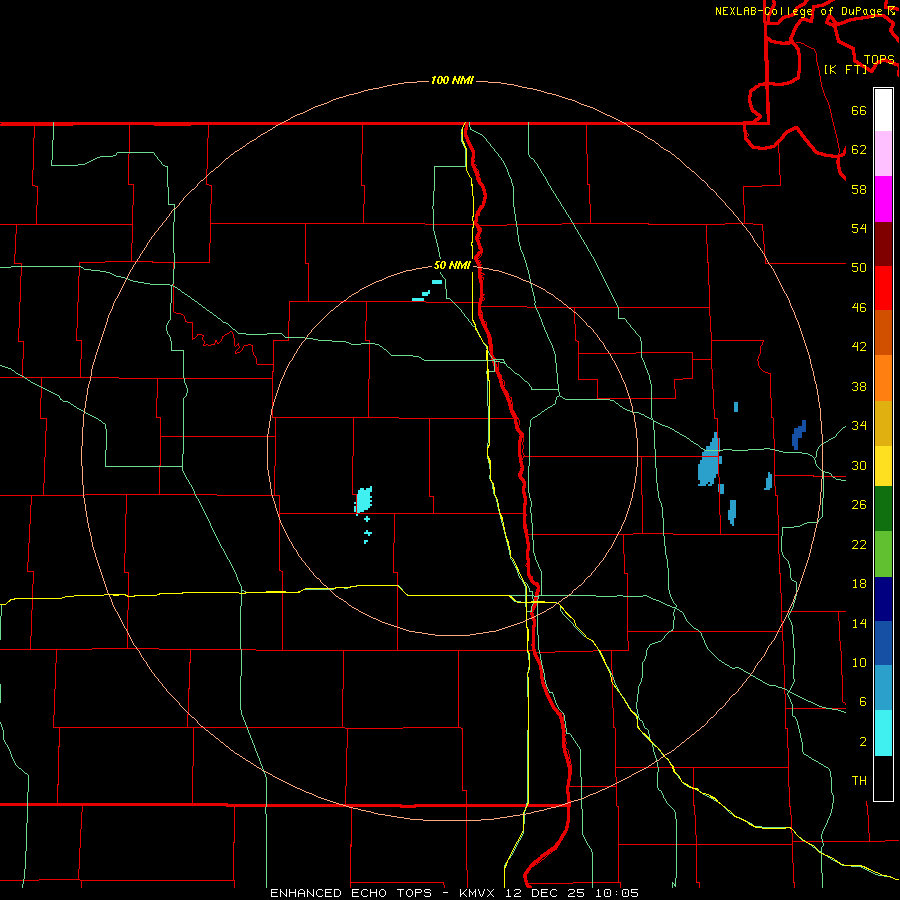Choose the dark green scale swatch
Screen dimensions: 900x900
pyautogui.click(x=883, y=508)
